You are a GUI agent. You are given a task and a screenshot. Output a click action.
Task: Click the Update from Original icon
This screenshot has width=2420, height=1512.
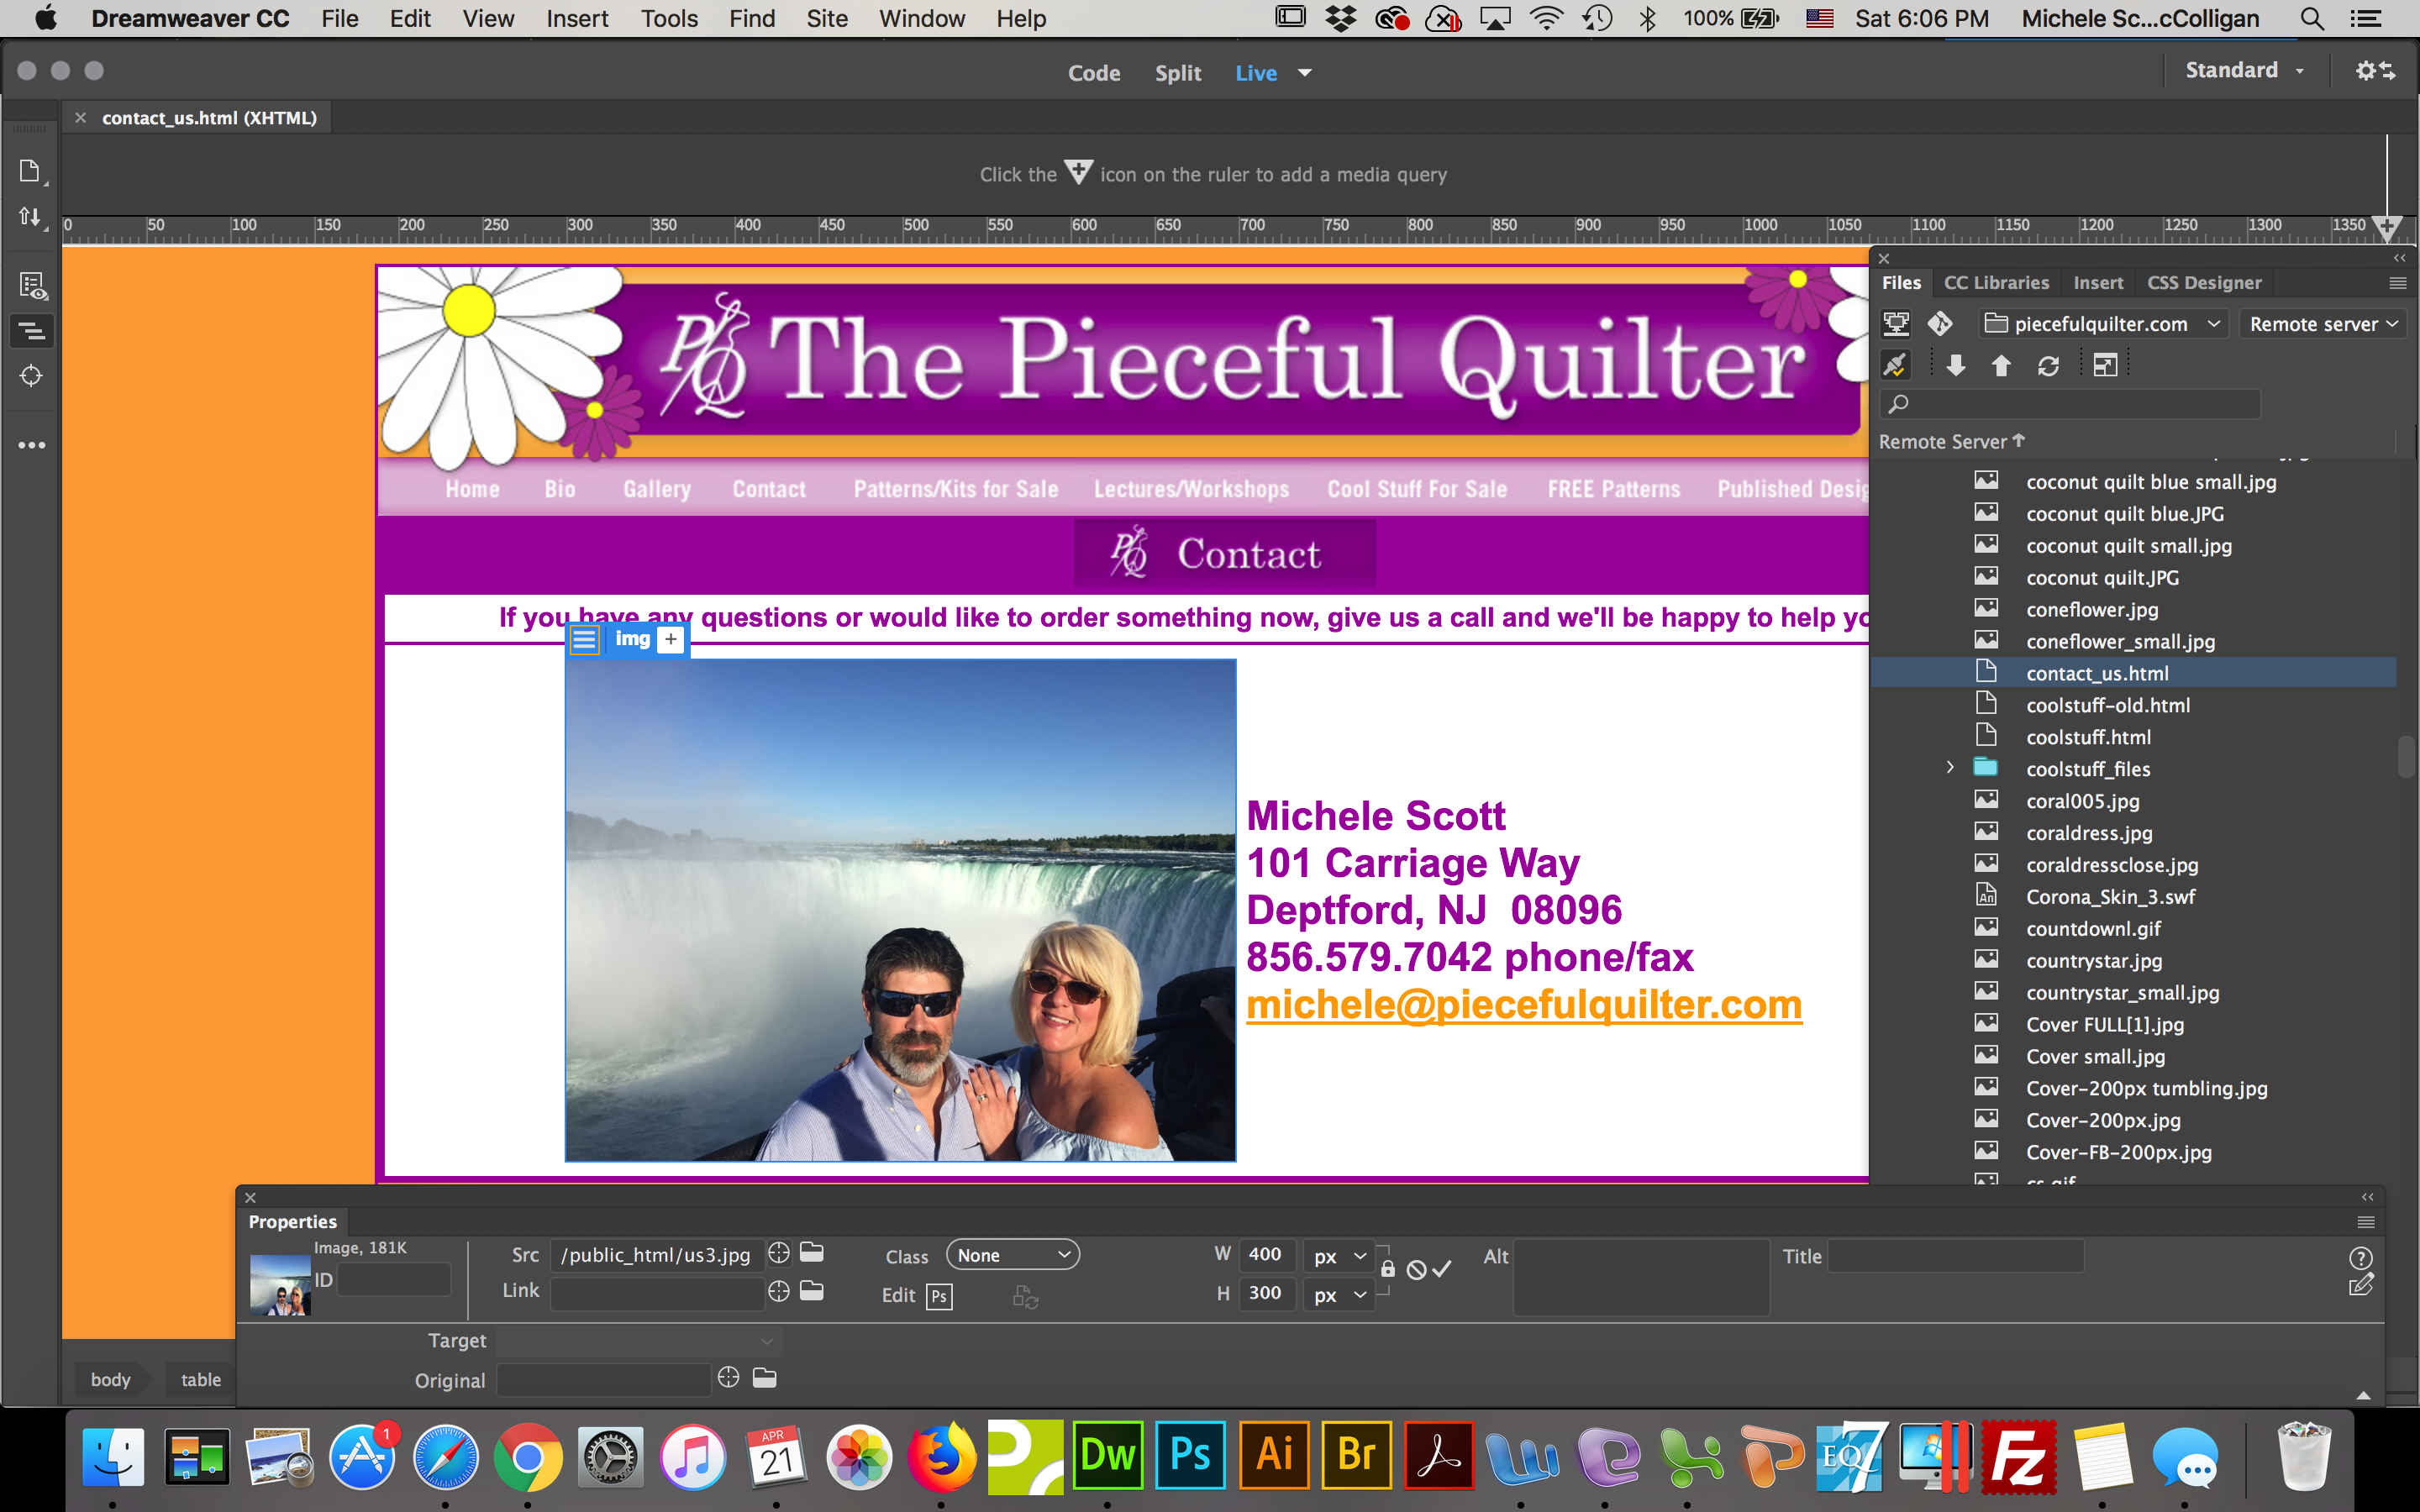[x=1025, y=1297]
